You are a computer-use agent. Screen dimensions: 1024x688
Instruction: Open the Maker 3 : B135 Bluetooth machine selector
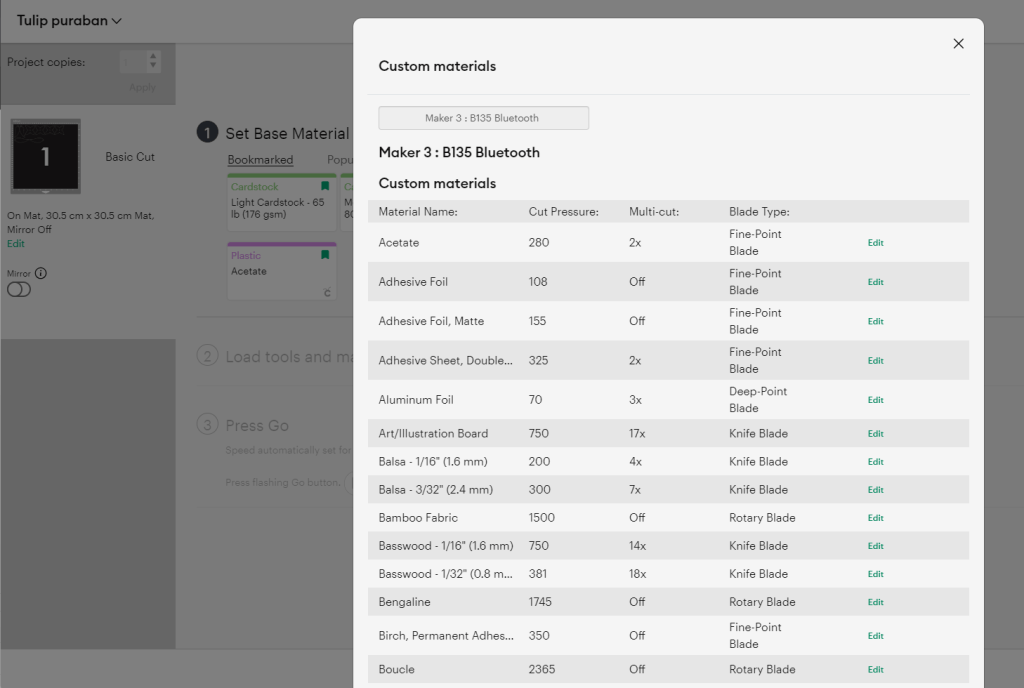pyautogui.click(x=483, y=117)
